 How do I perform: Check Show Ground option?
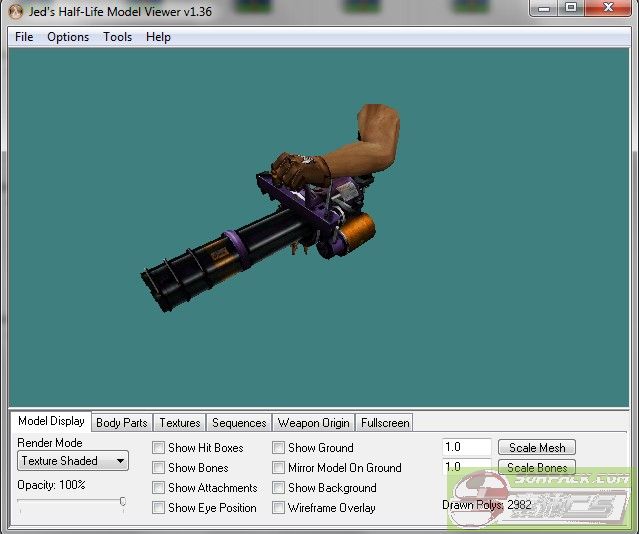[x=279, y=448]
